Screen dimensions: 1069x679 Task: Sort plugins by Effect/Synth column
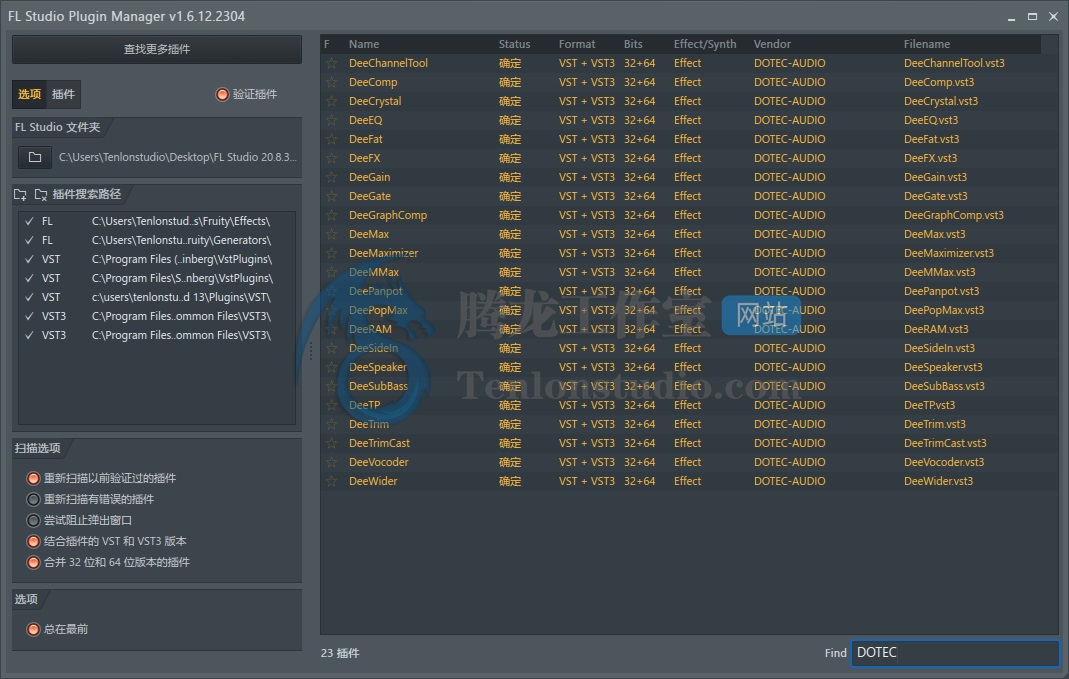click(x=705, y=44)
